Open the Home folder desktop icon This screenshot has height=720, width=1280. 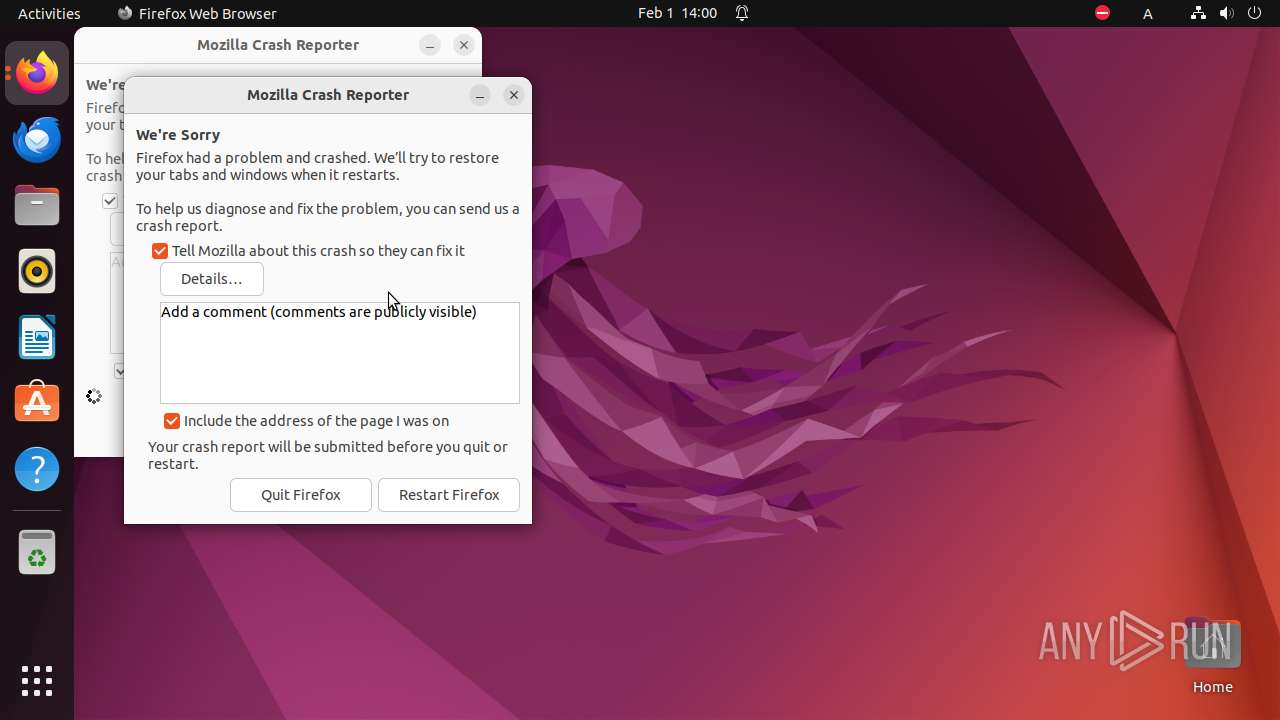click(1212, 657)
